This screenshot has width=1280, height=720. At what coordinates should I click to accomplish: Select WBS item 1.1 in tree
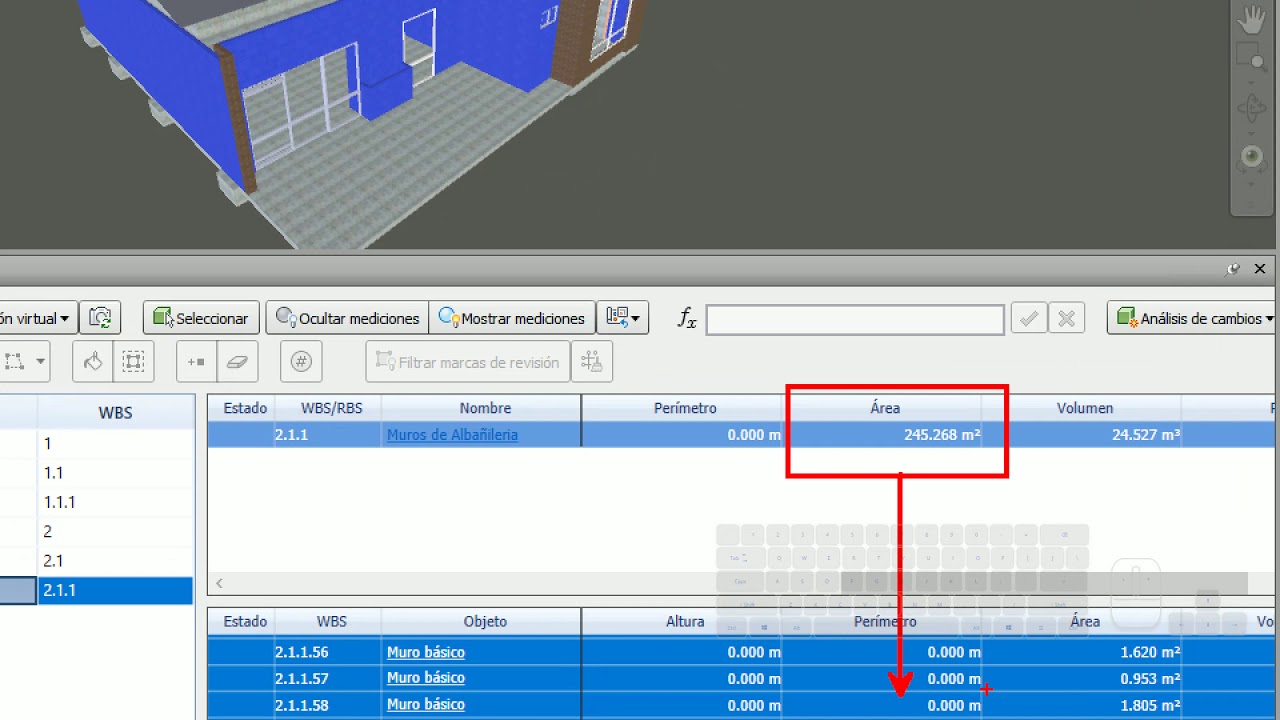115,473
